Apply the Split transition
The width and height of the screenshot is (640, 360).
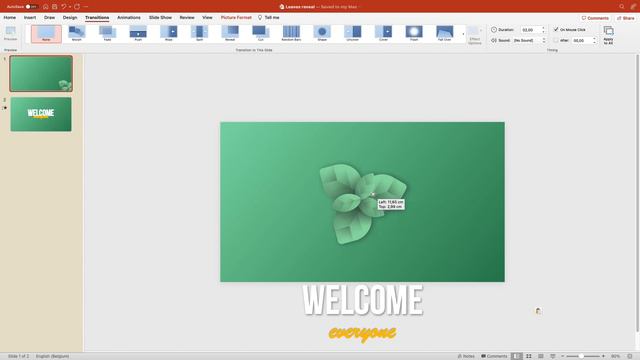pos(199,33)
